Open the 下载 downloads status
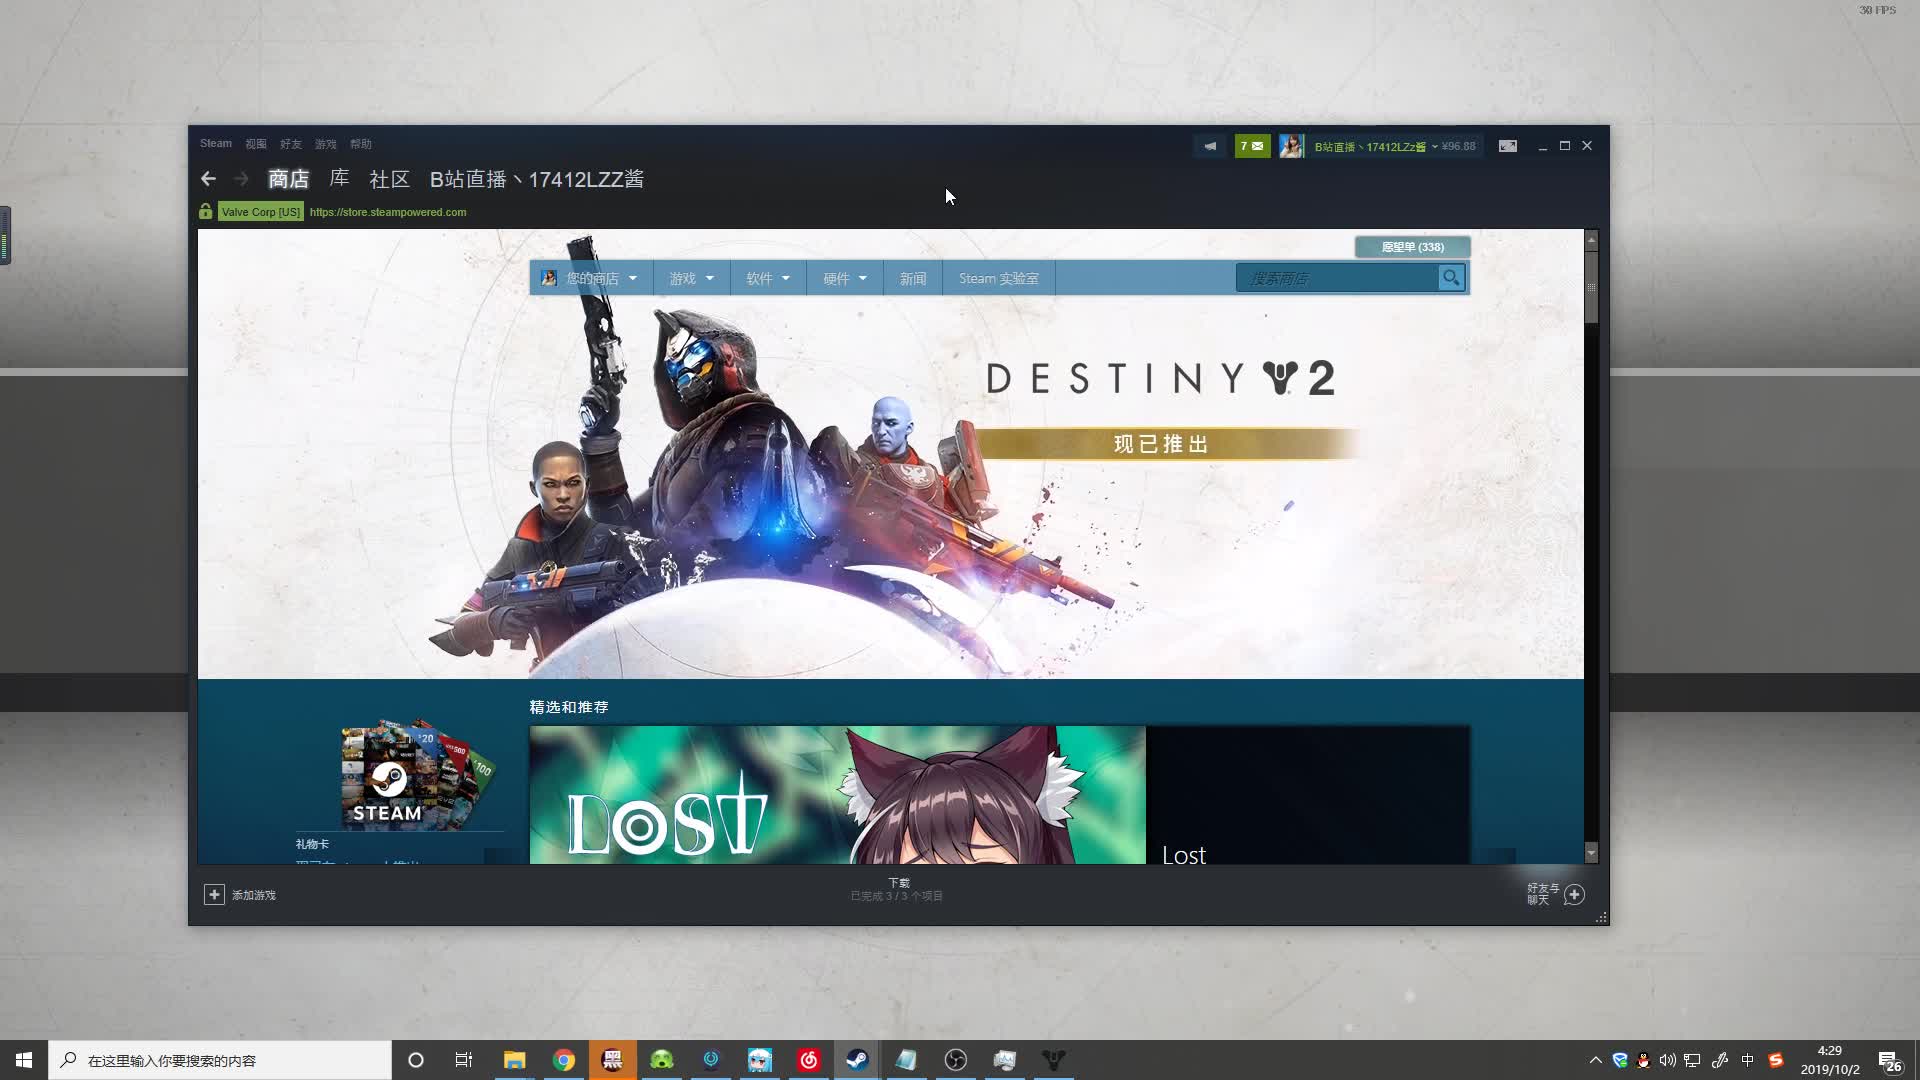1920x1080 pixels. [x=898, y=890]
